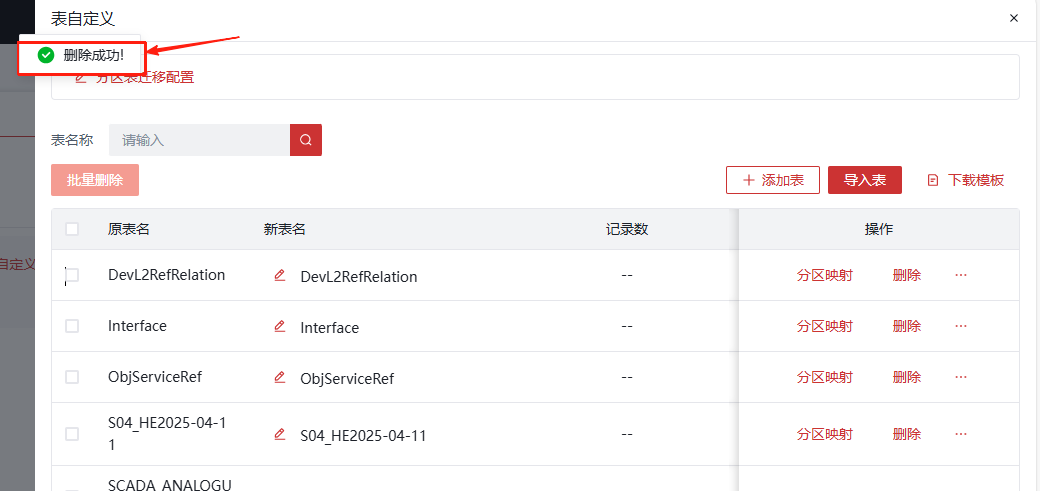Click 导入表 import button
Viewport: 1040px width, 491px height.
[x=864, y=180]
